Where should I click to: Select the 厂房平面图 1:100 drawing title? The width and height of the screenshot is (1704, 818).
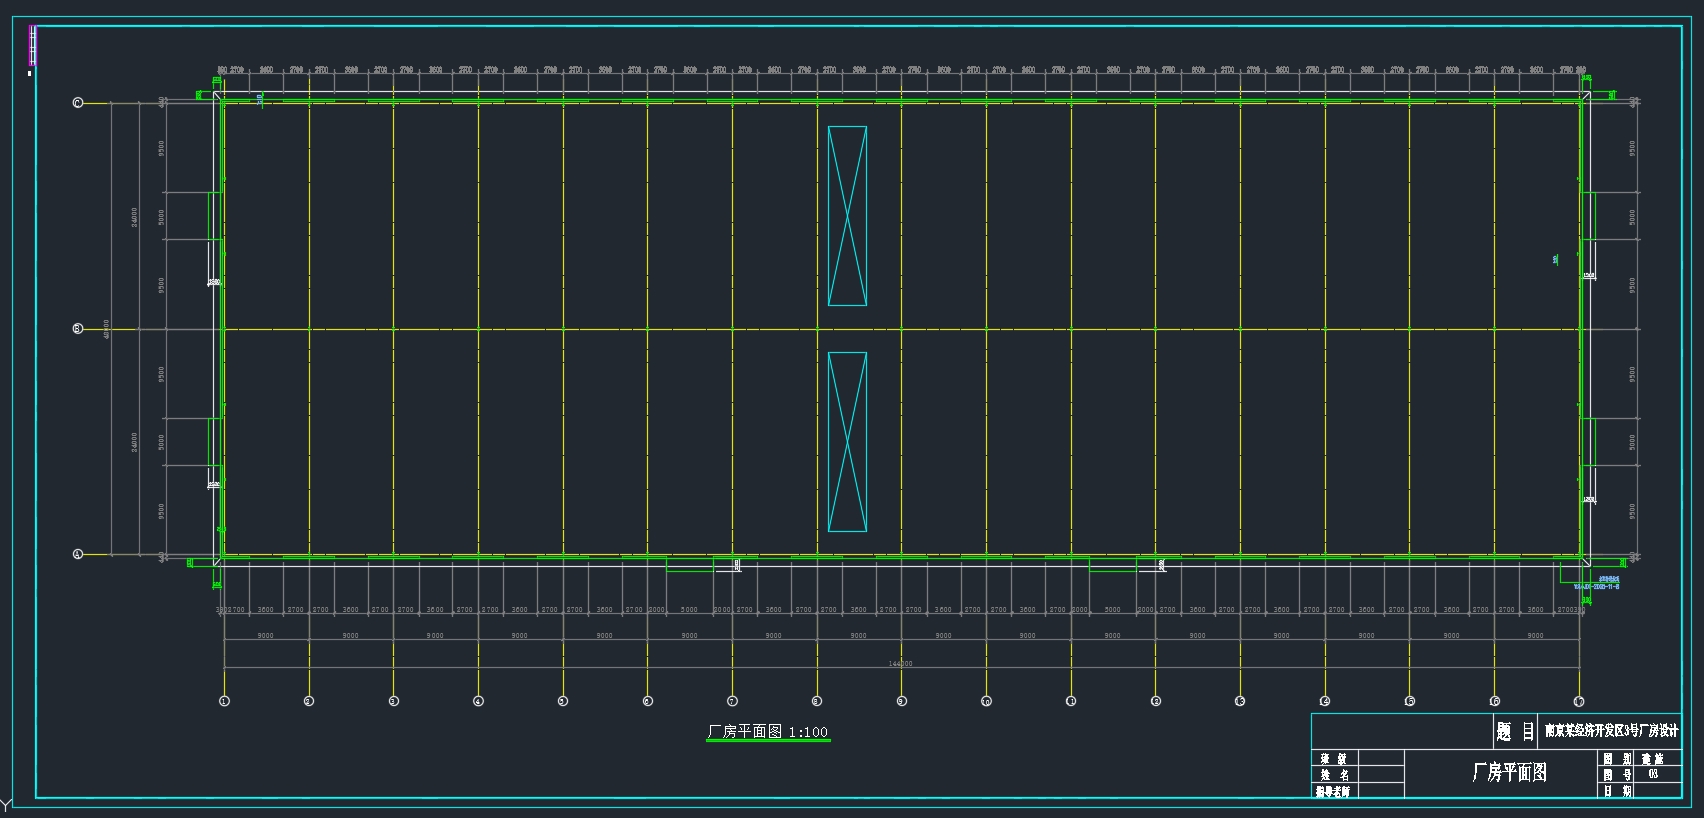click(x=768, y=732)
